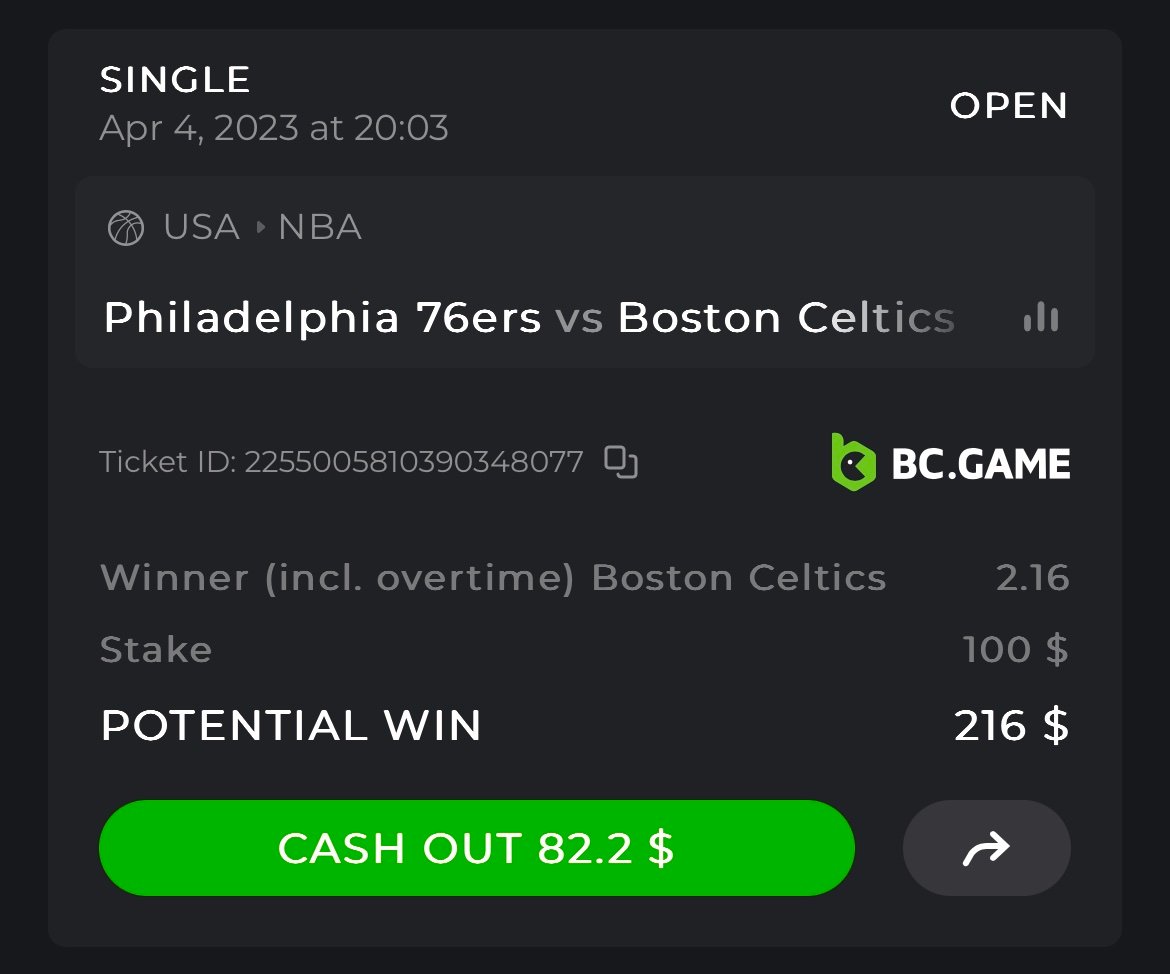Image resolution: width=1170 pixels, height=974 pixels.
Task: Share the bet slip with arrow button
Action: click(986, 848)
